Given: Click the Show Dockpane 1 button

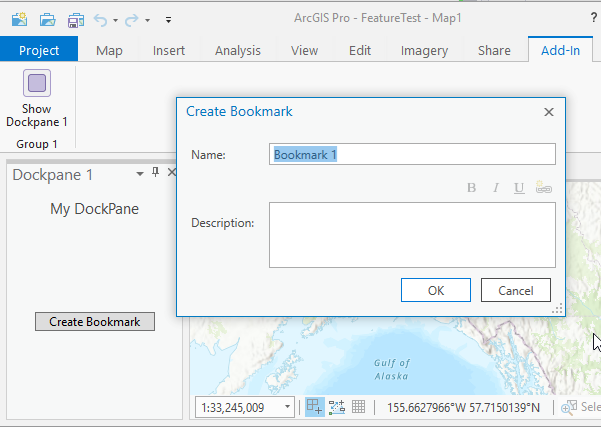Looking at the screenshot, I should tap(37, 99).
